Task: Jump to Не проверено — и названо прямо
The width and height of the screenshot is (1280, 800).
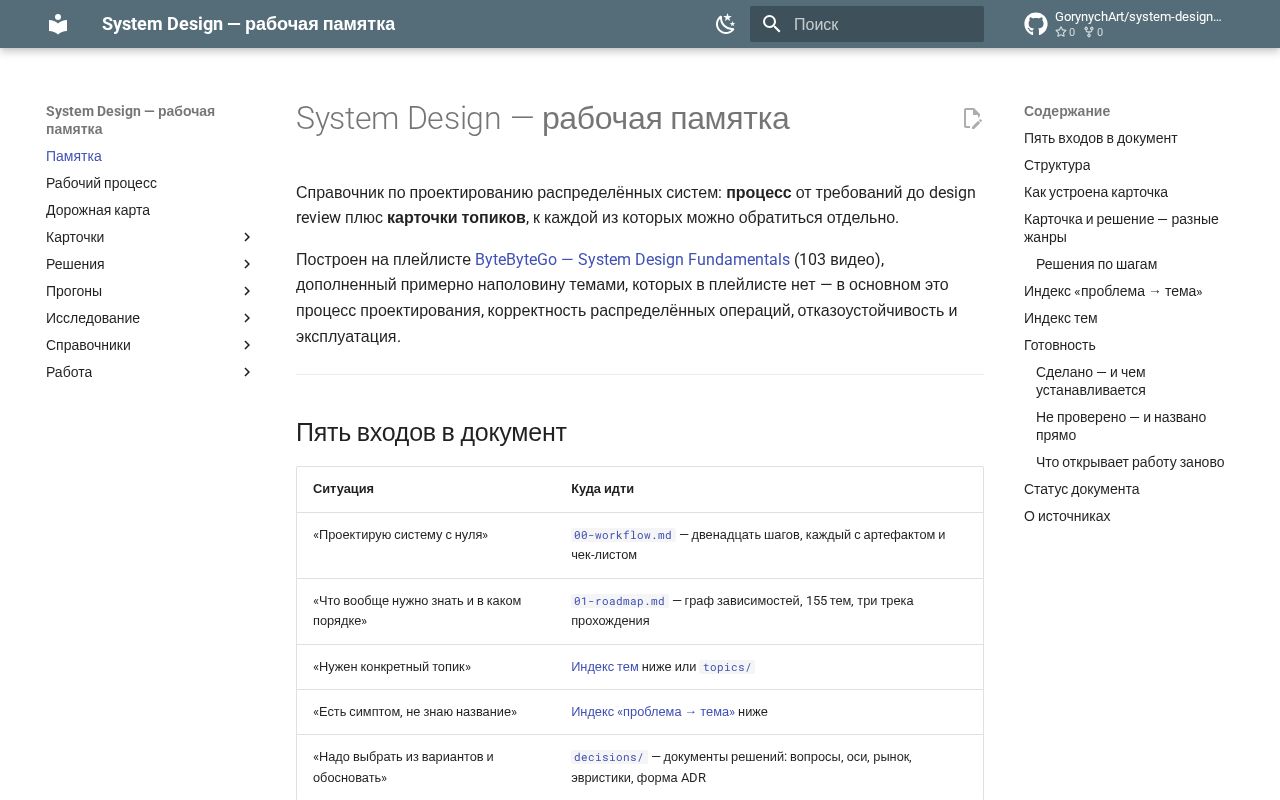Action: 1121,426
